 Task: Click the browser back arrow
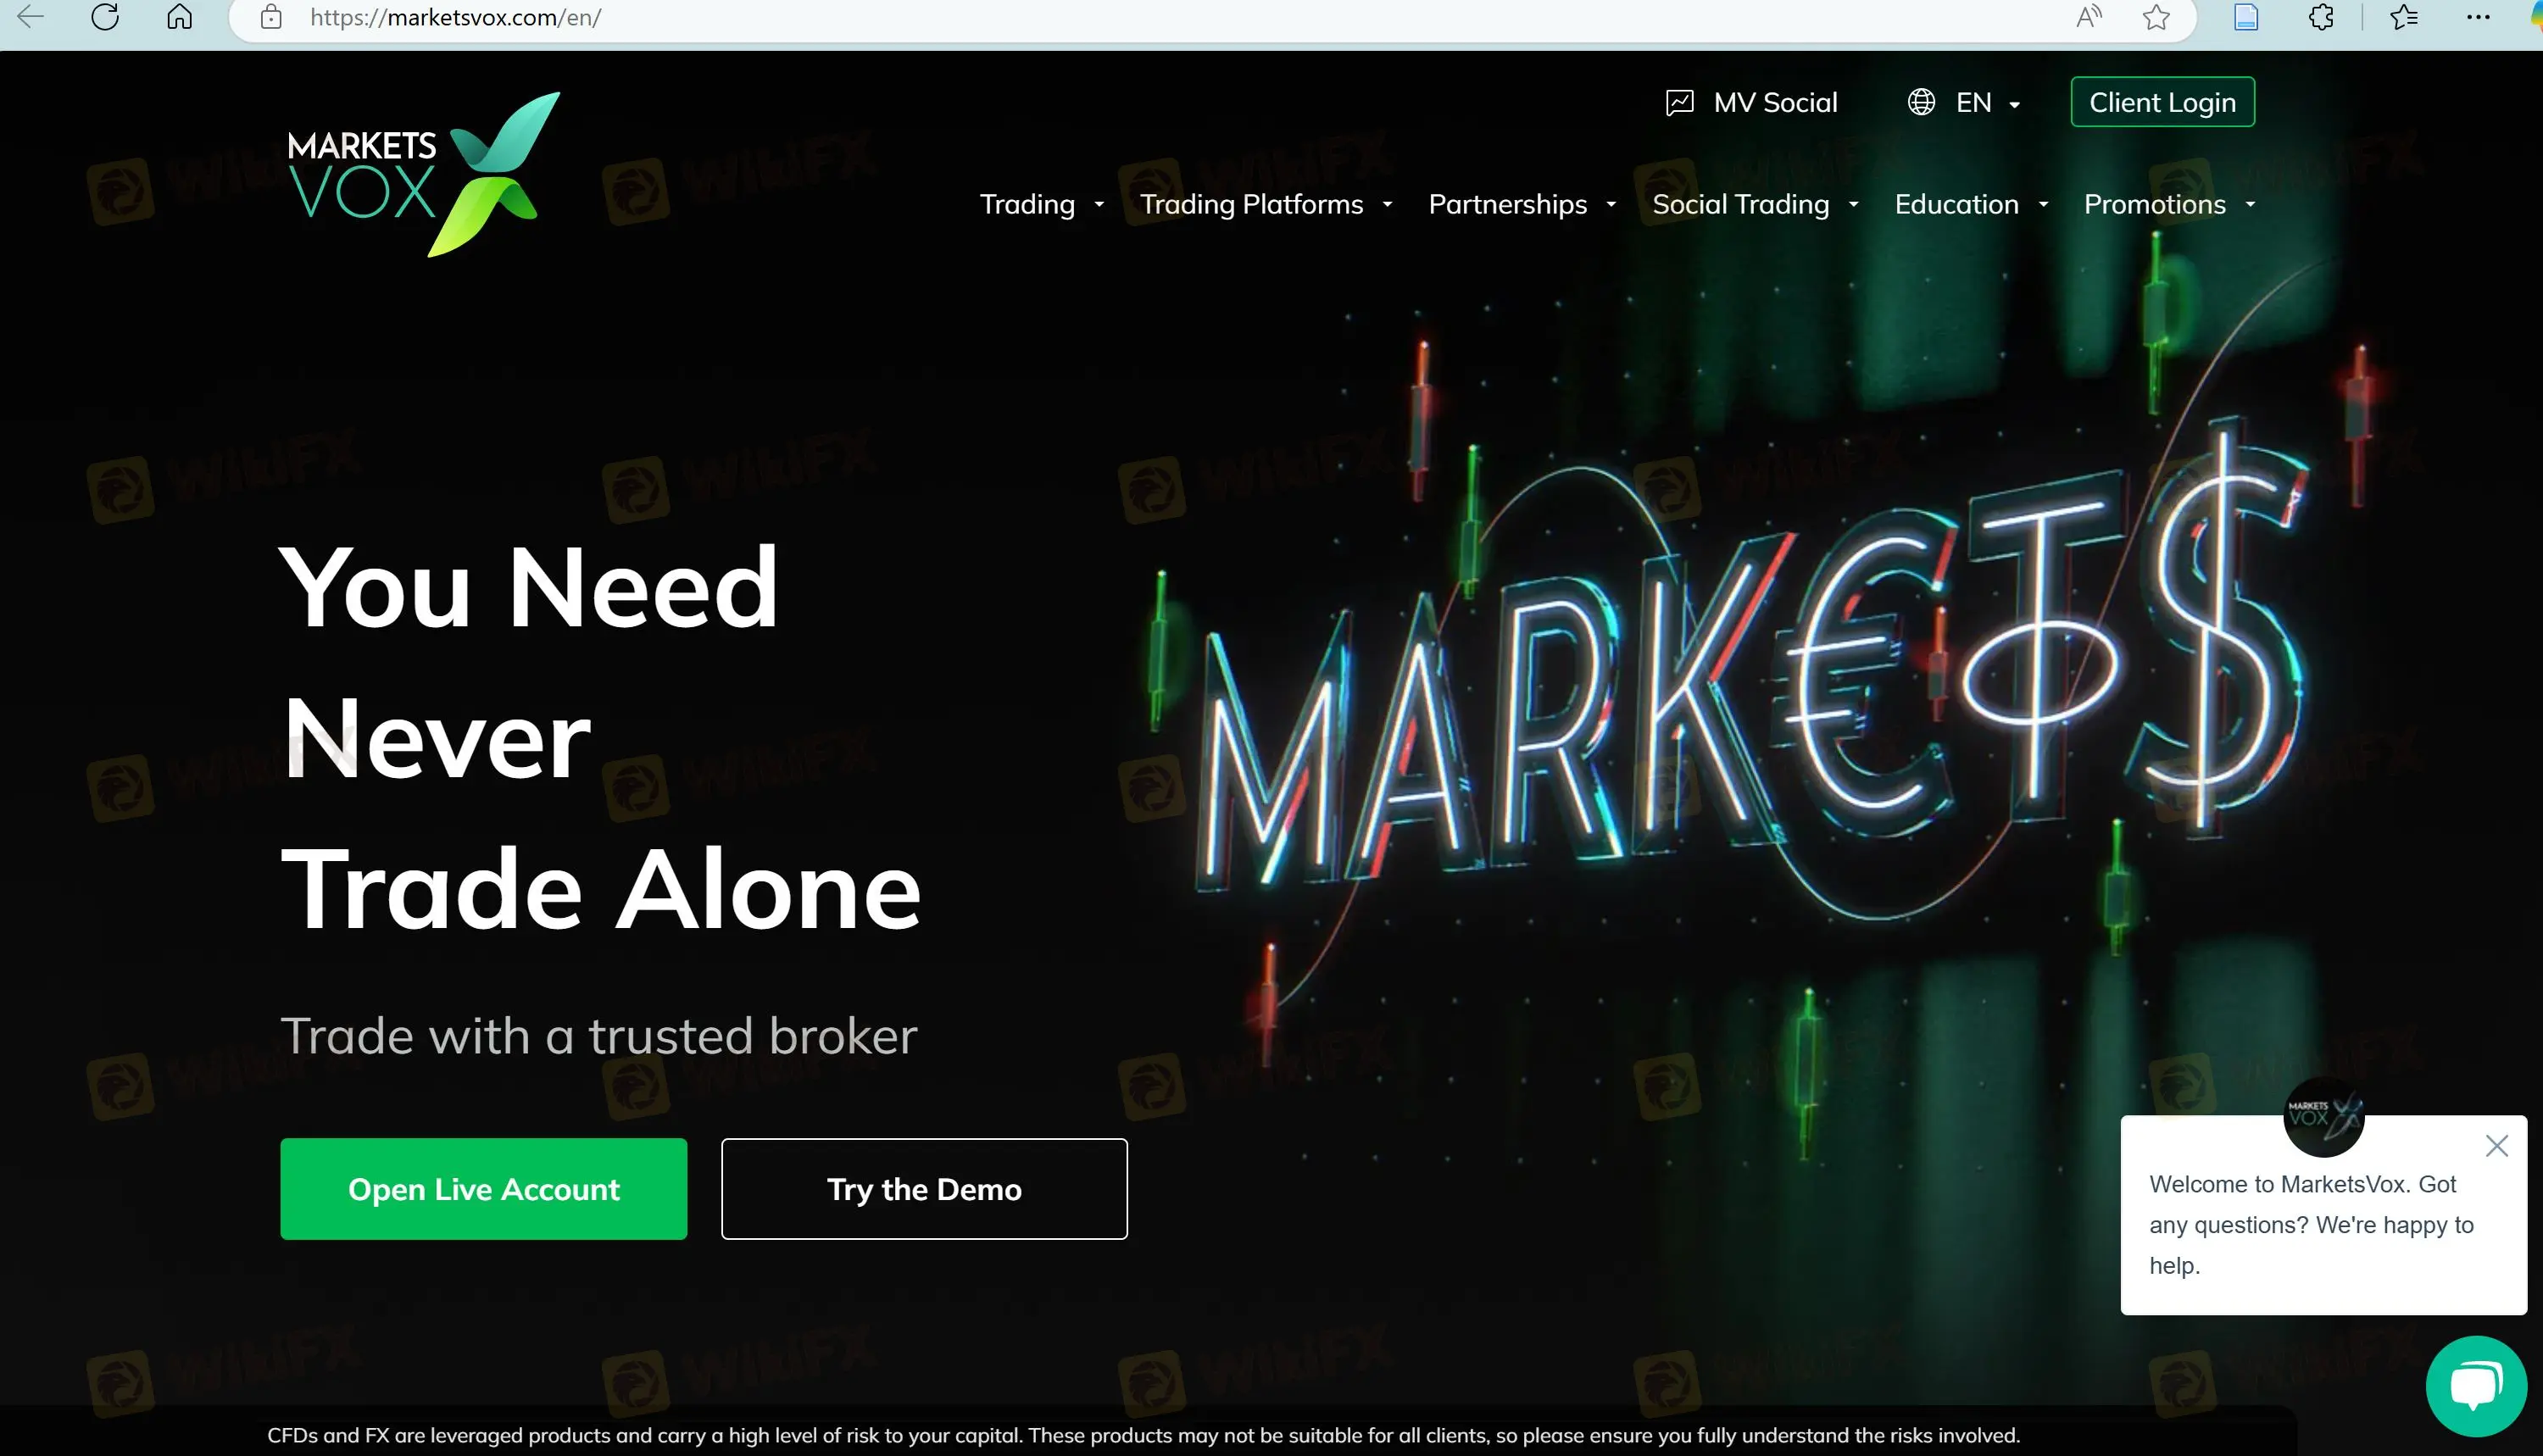tap(31, 17)
